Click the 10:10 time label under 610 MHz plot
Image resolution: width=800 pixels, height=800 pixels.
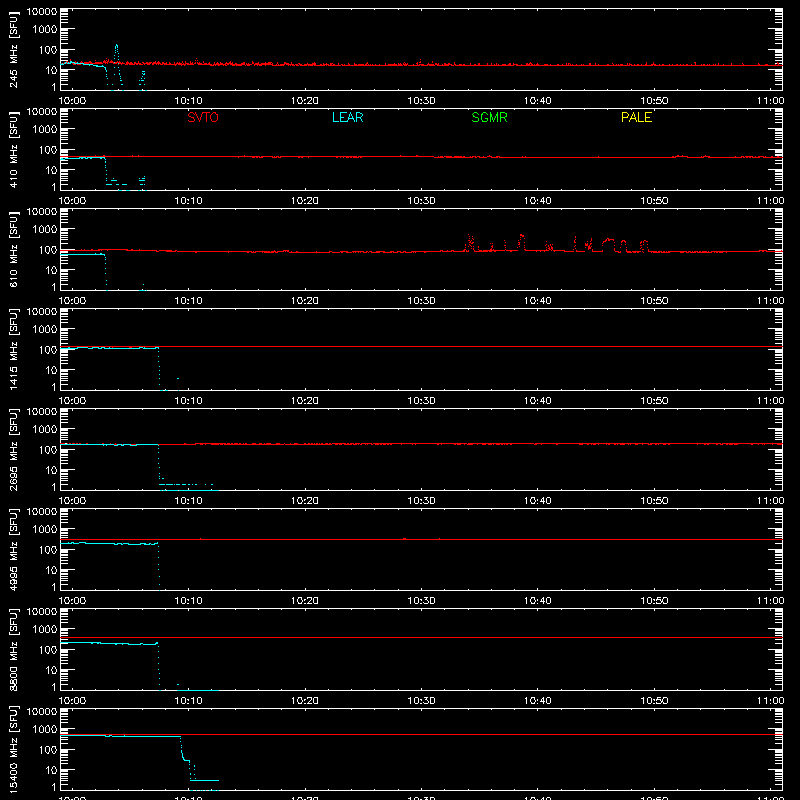188,301
